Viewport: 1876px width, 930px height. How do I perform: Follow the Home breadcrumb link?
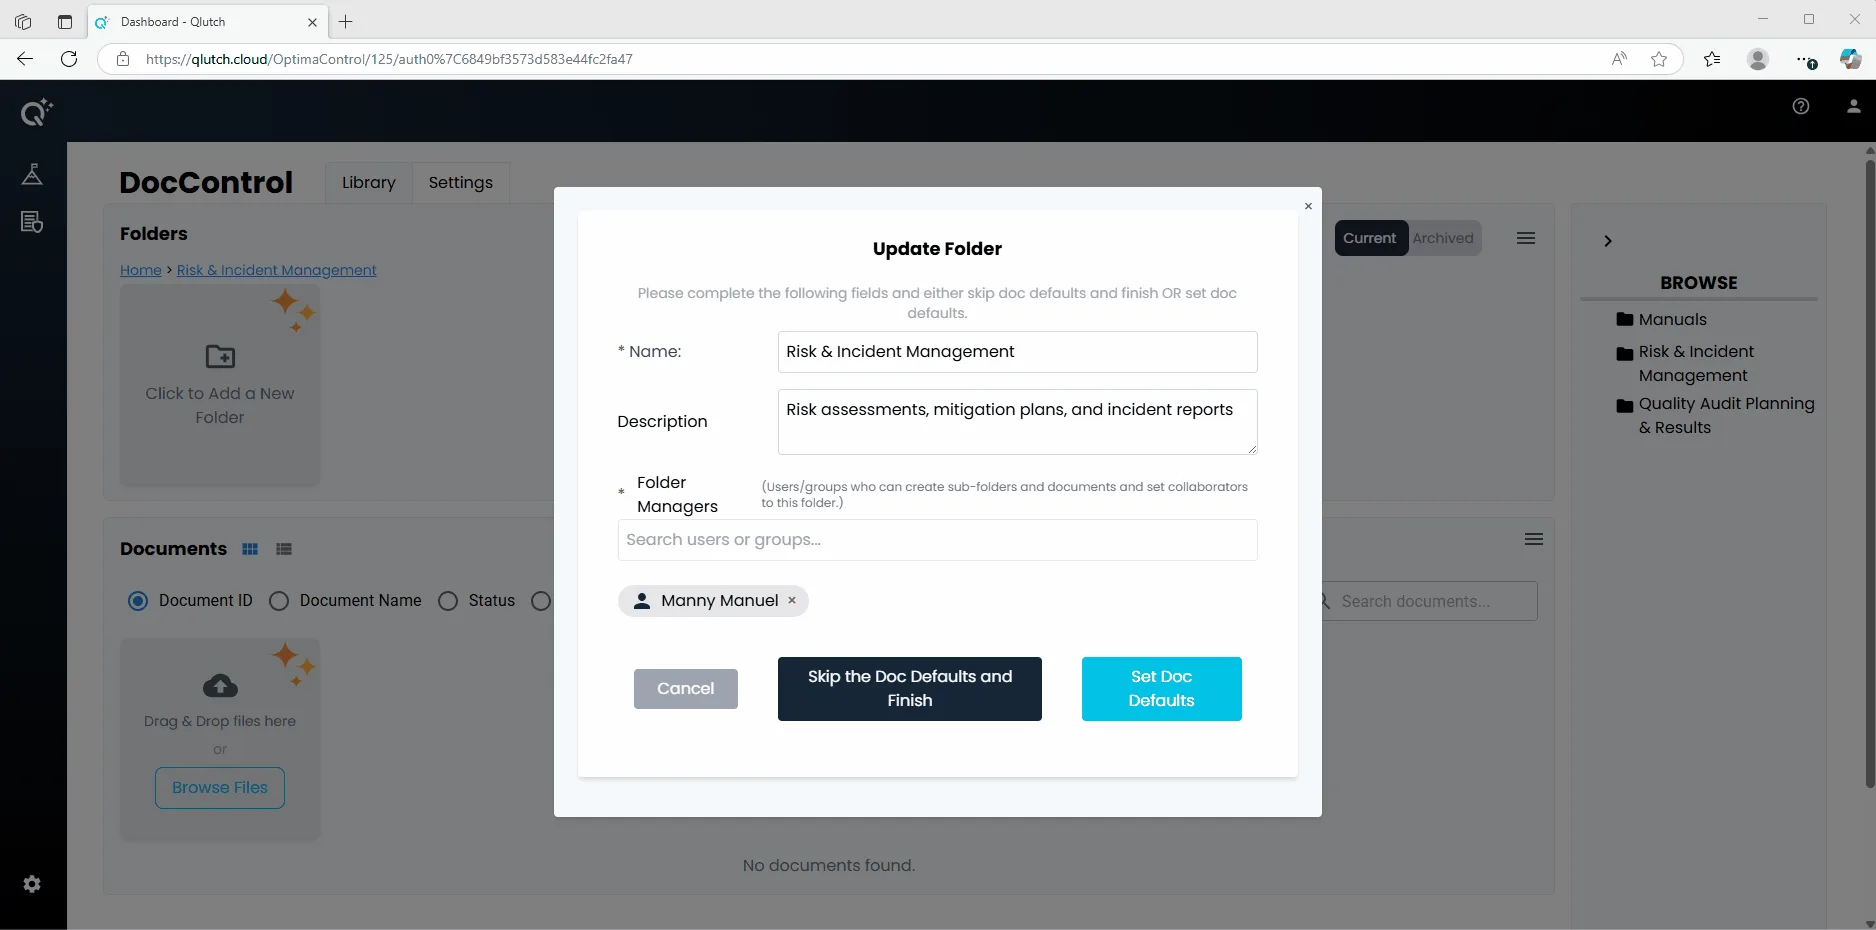[x=141, y=270]
